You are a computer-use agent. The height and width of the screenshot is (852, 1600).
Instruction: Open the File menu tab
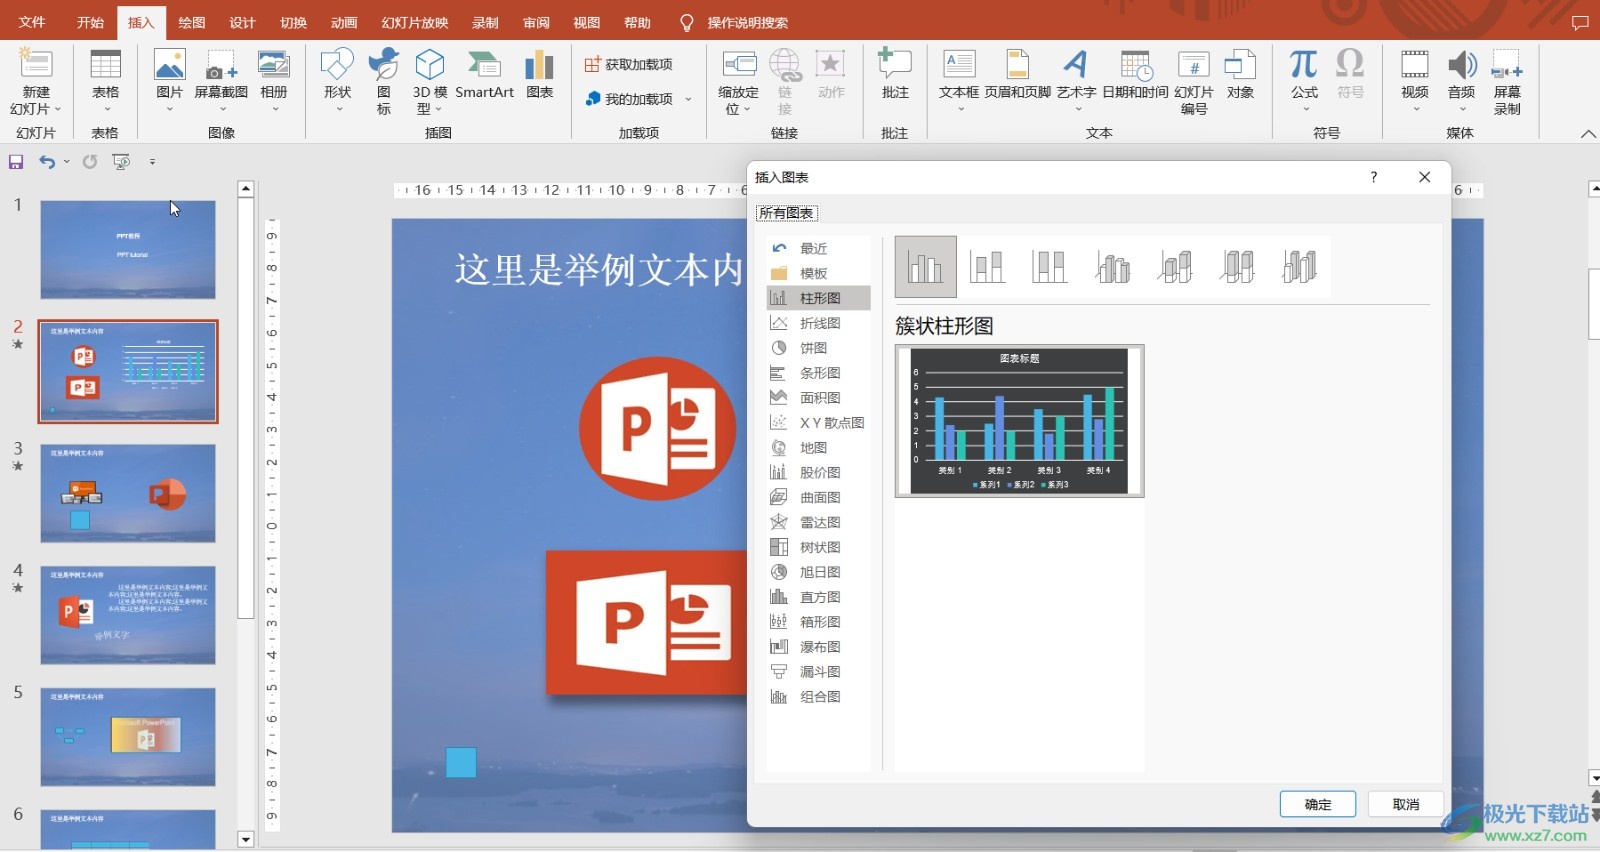coord(32,22)
